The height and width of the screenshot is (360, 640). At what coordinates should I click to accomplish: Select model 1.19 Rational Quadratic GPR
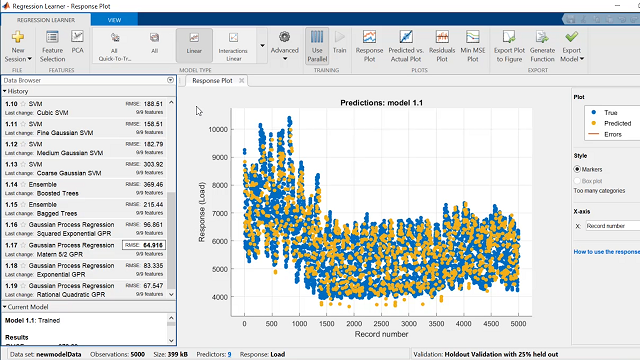(x=84, y=290)
